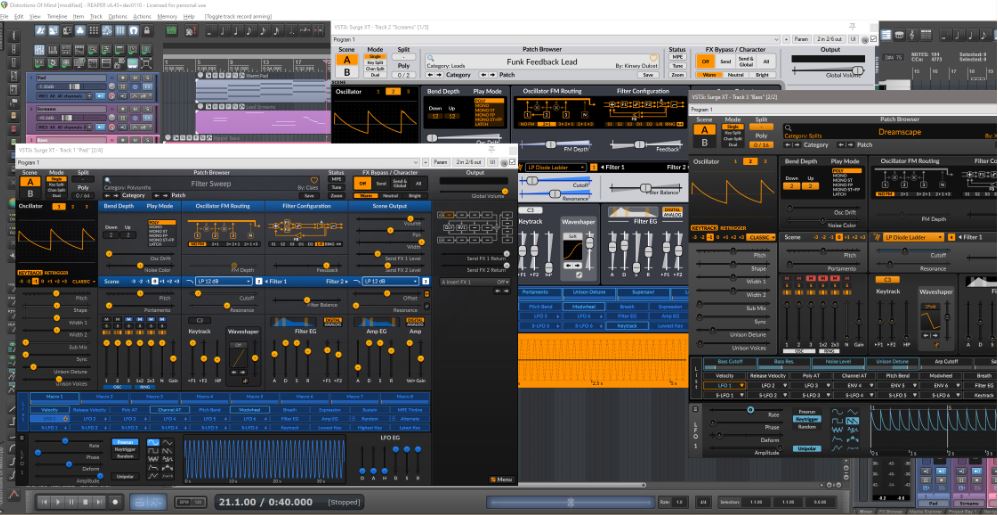Click the Zoom status button in the Screams window

(677, 74)
